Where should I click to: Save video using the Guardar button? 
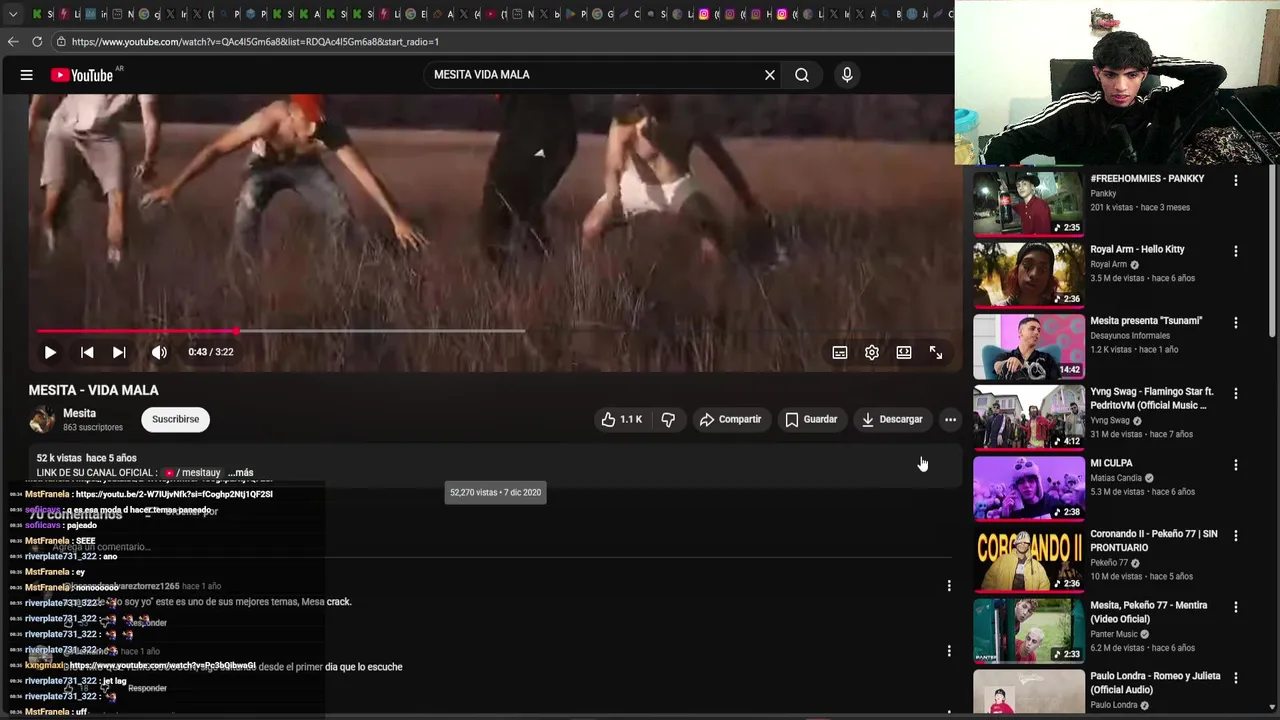pyautogui.click(x=811, y=419)
